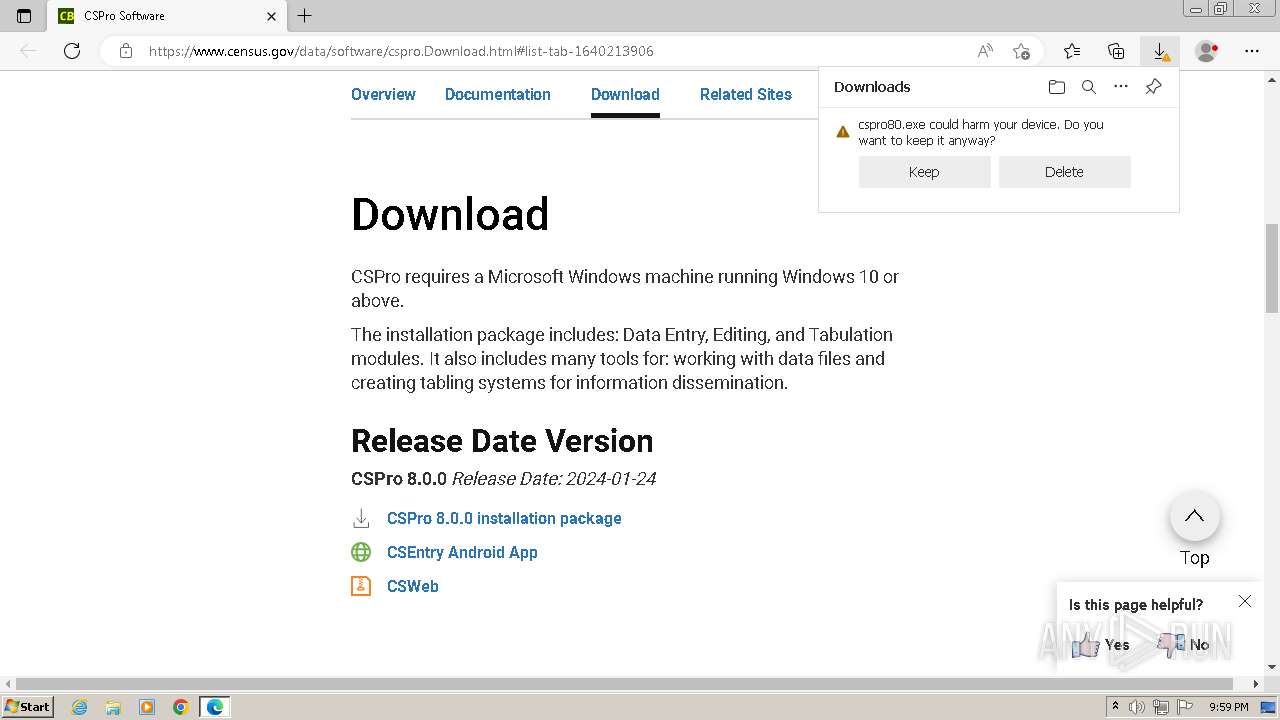Open the Windows Start button

click(x=27, y=706)
